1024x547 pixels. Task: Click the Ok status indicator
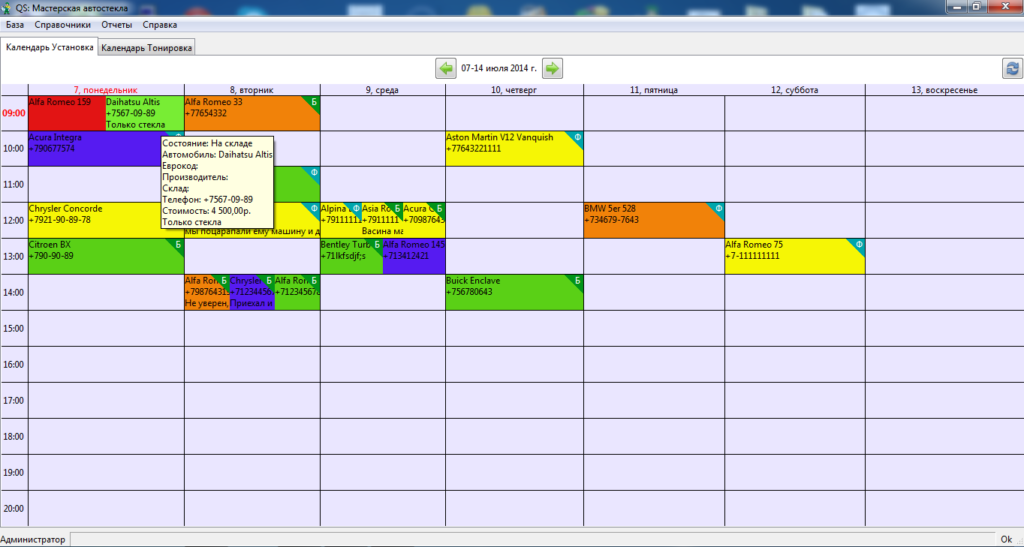[1006, 539]
